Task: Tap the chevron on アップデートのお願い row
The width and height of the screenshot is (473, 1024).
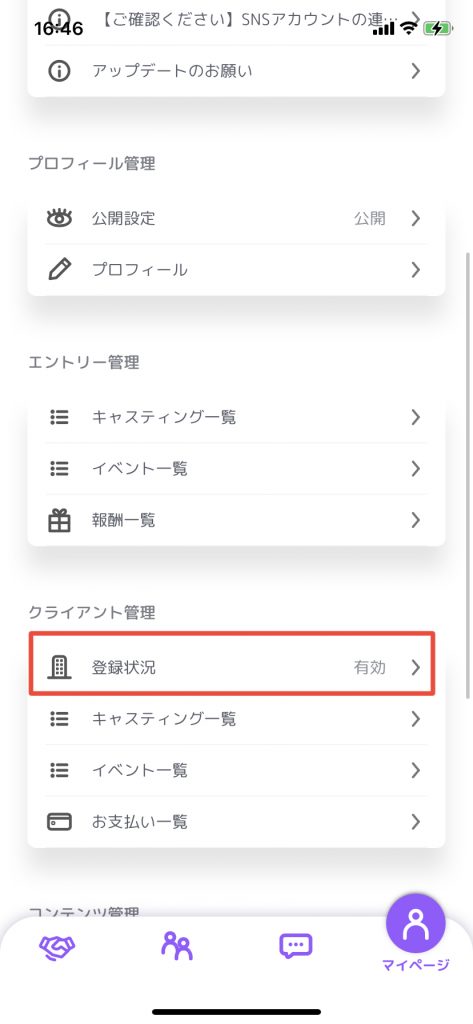Action: [416, 71]
